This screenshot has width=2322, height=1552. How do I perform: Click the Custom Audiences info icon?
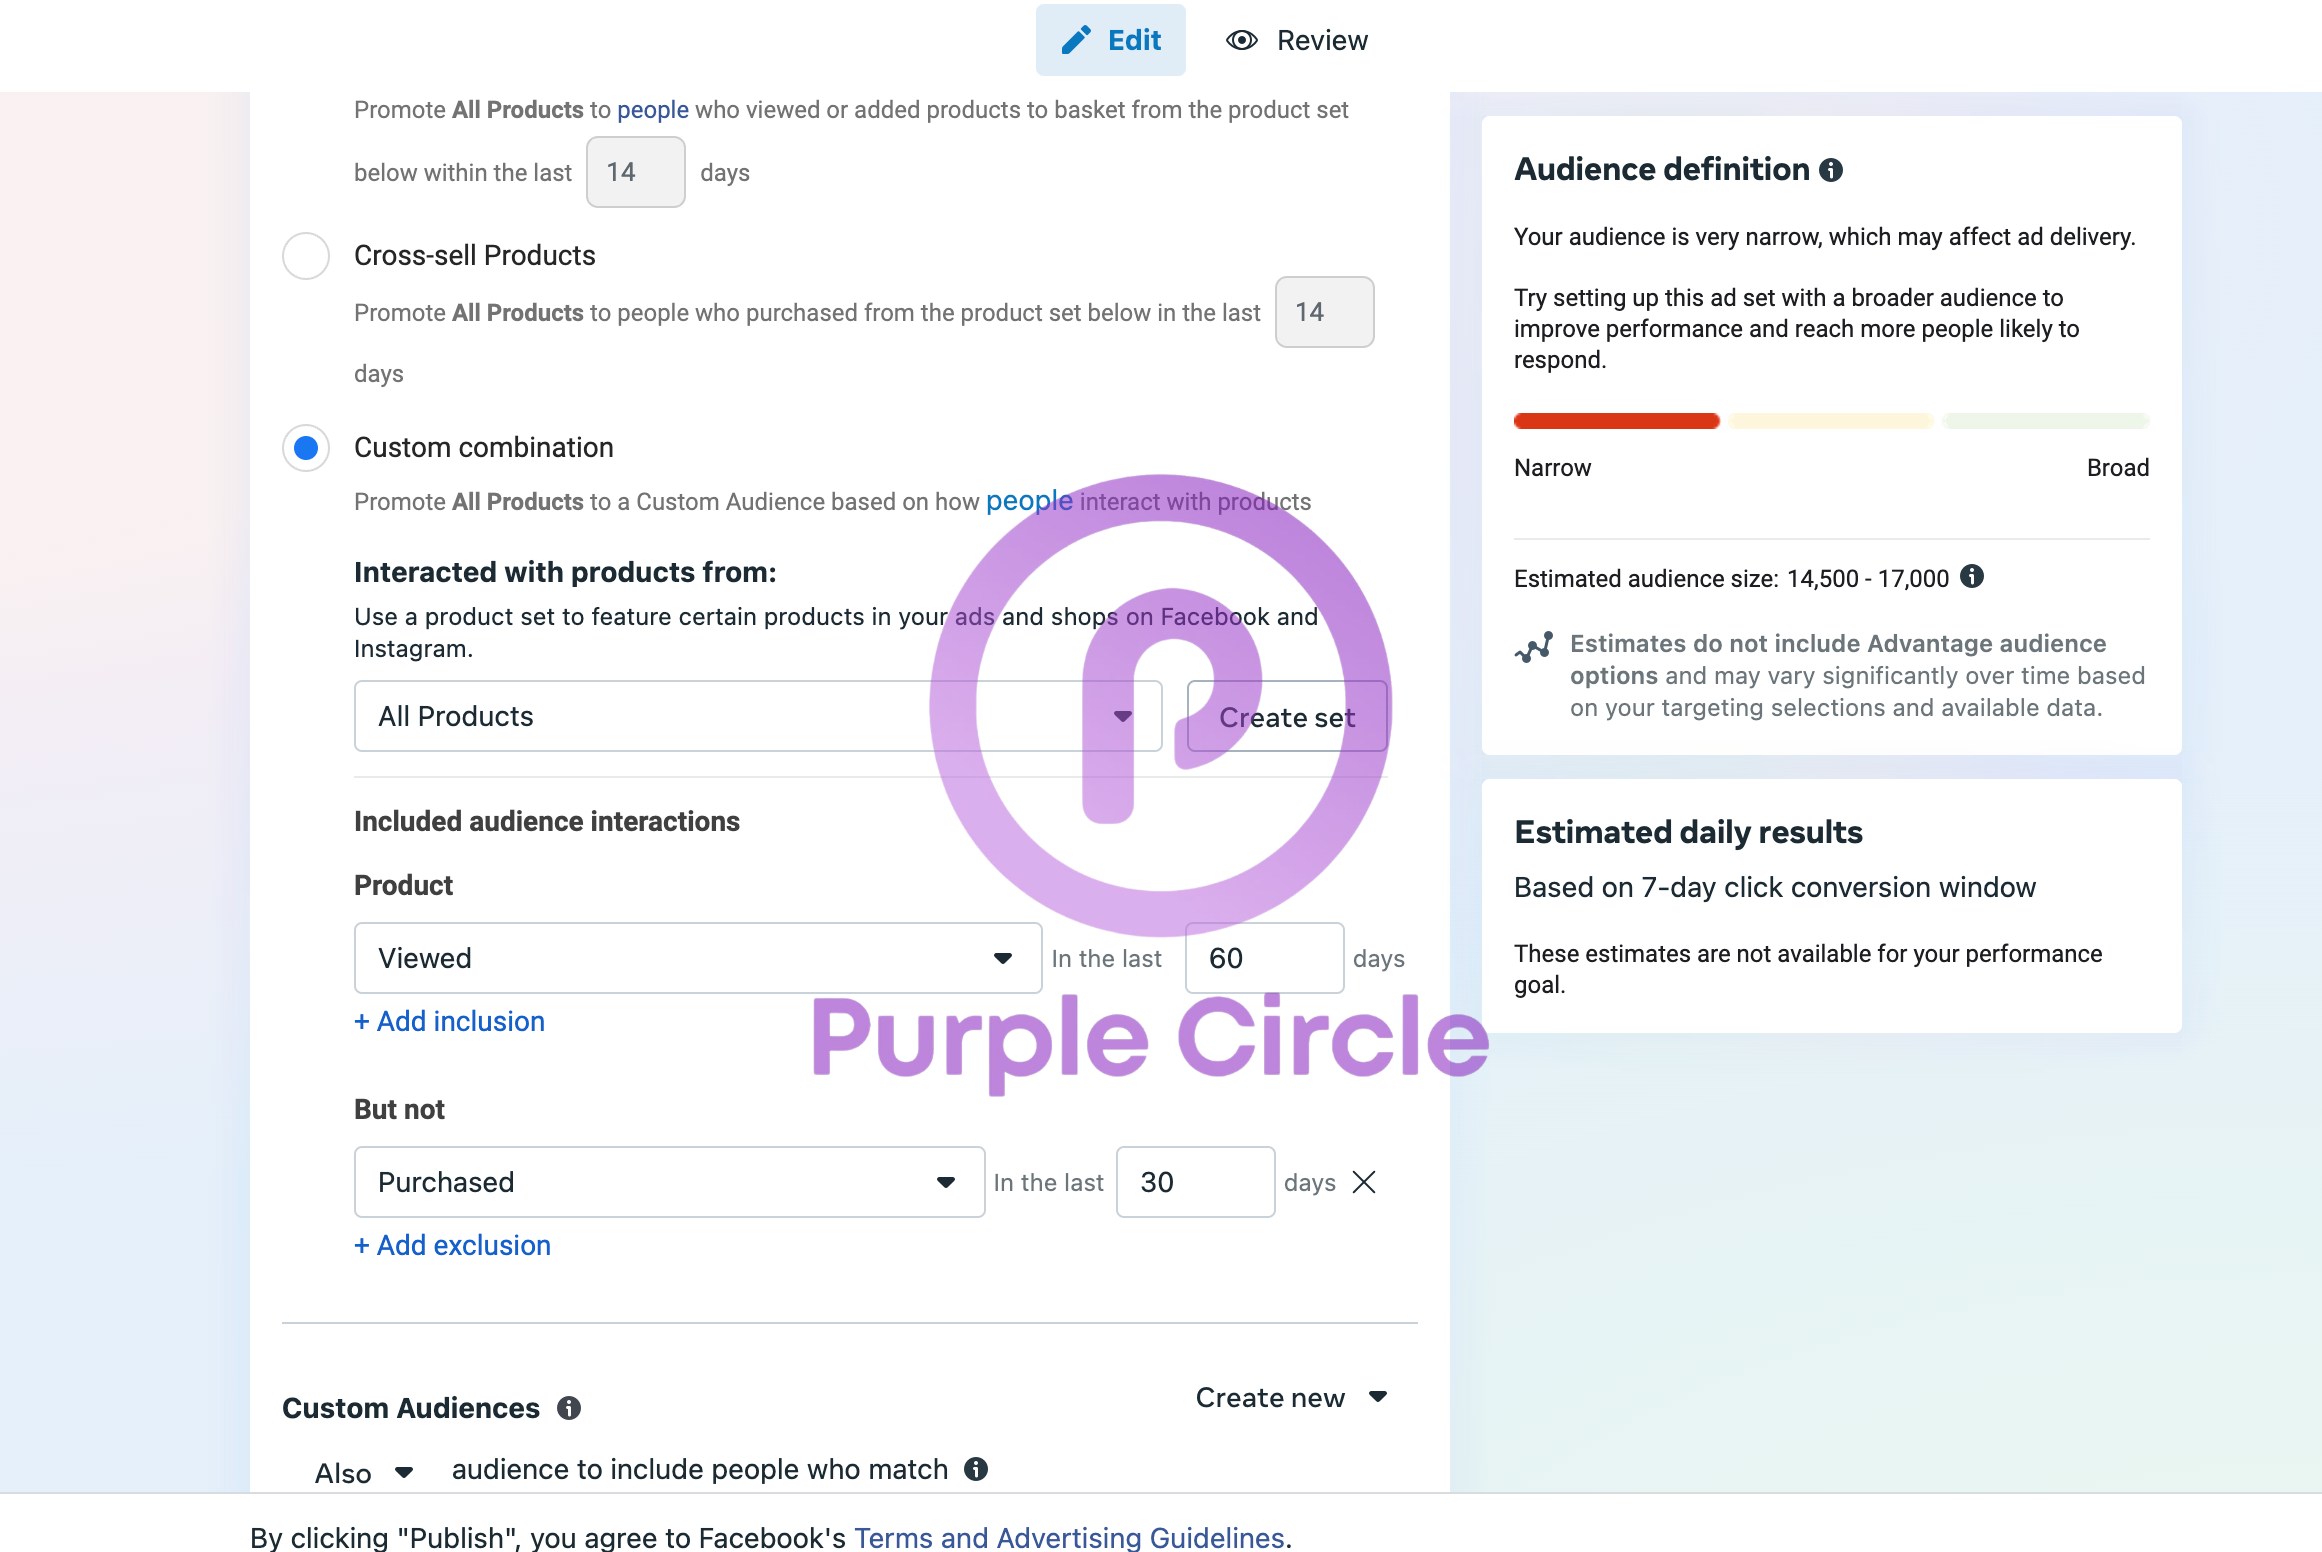pyautogui.click(x=569, y=1408)
